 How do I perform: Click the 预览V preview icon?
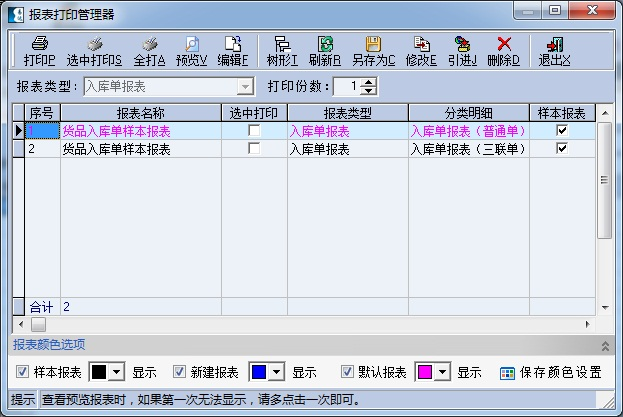[x=192, y=50]
